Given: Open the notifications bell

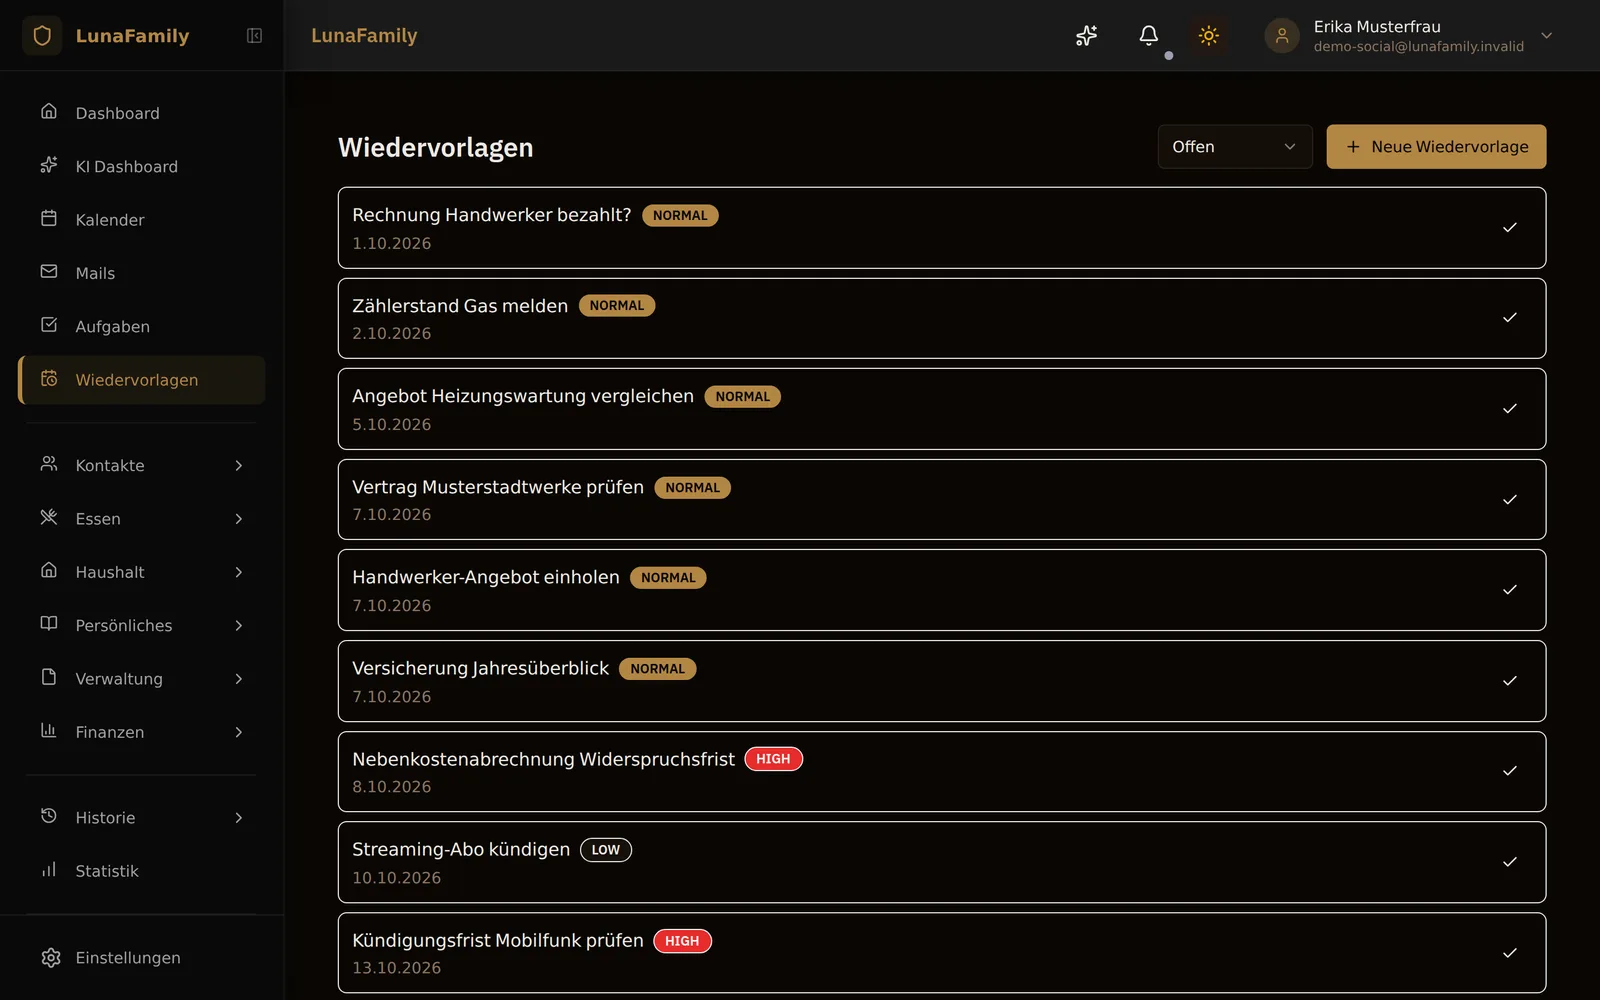Looking at the screenshot, I should pyautogui.click(x=1149, y=36).
